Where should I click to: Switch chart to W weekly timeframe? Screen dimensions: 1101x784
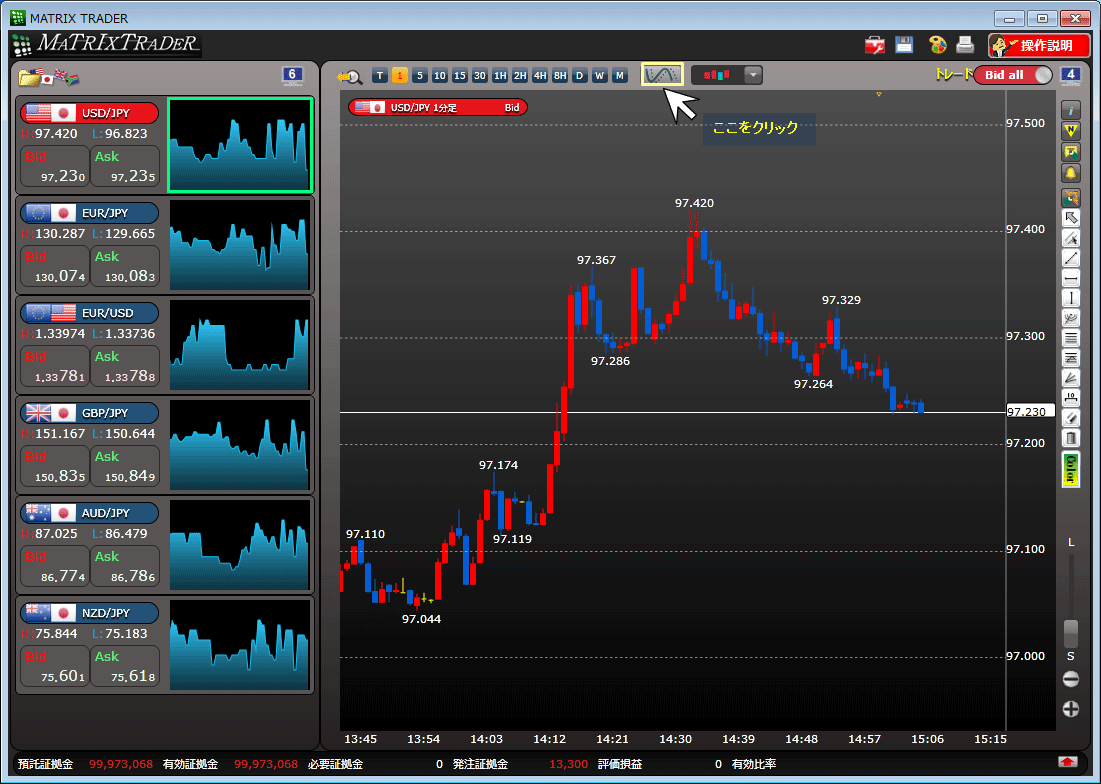coord(599,76)
